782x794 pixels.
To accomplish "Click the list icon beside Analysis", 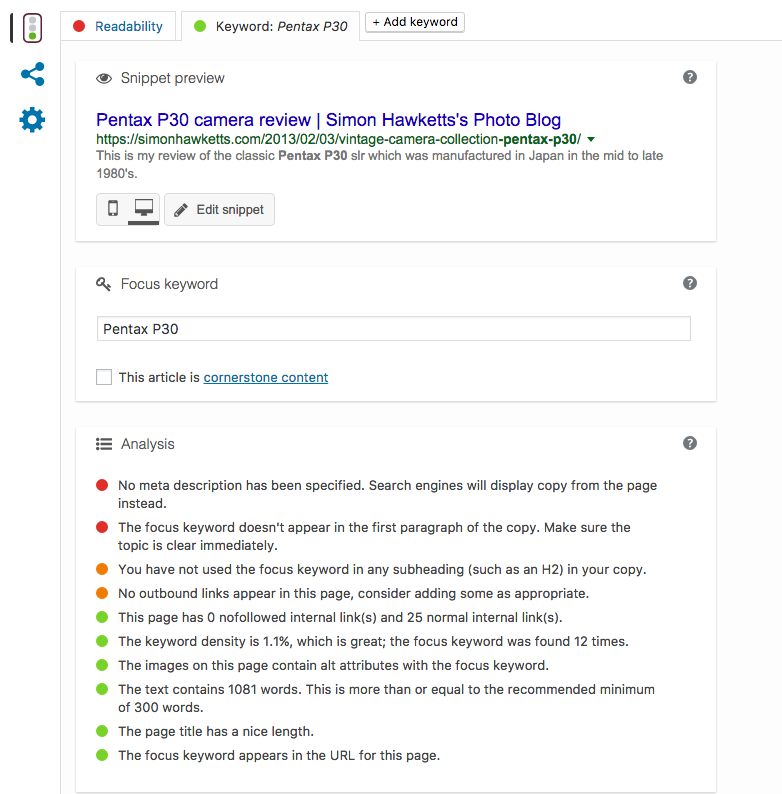I will pos(104,444).
